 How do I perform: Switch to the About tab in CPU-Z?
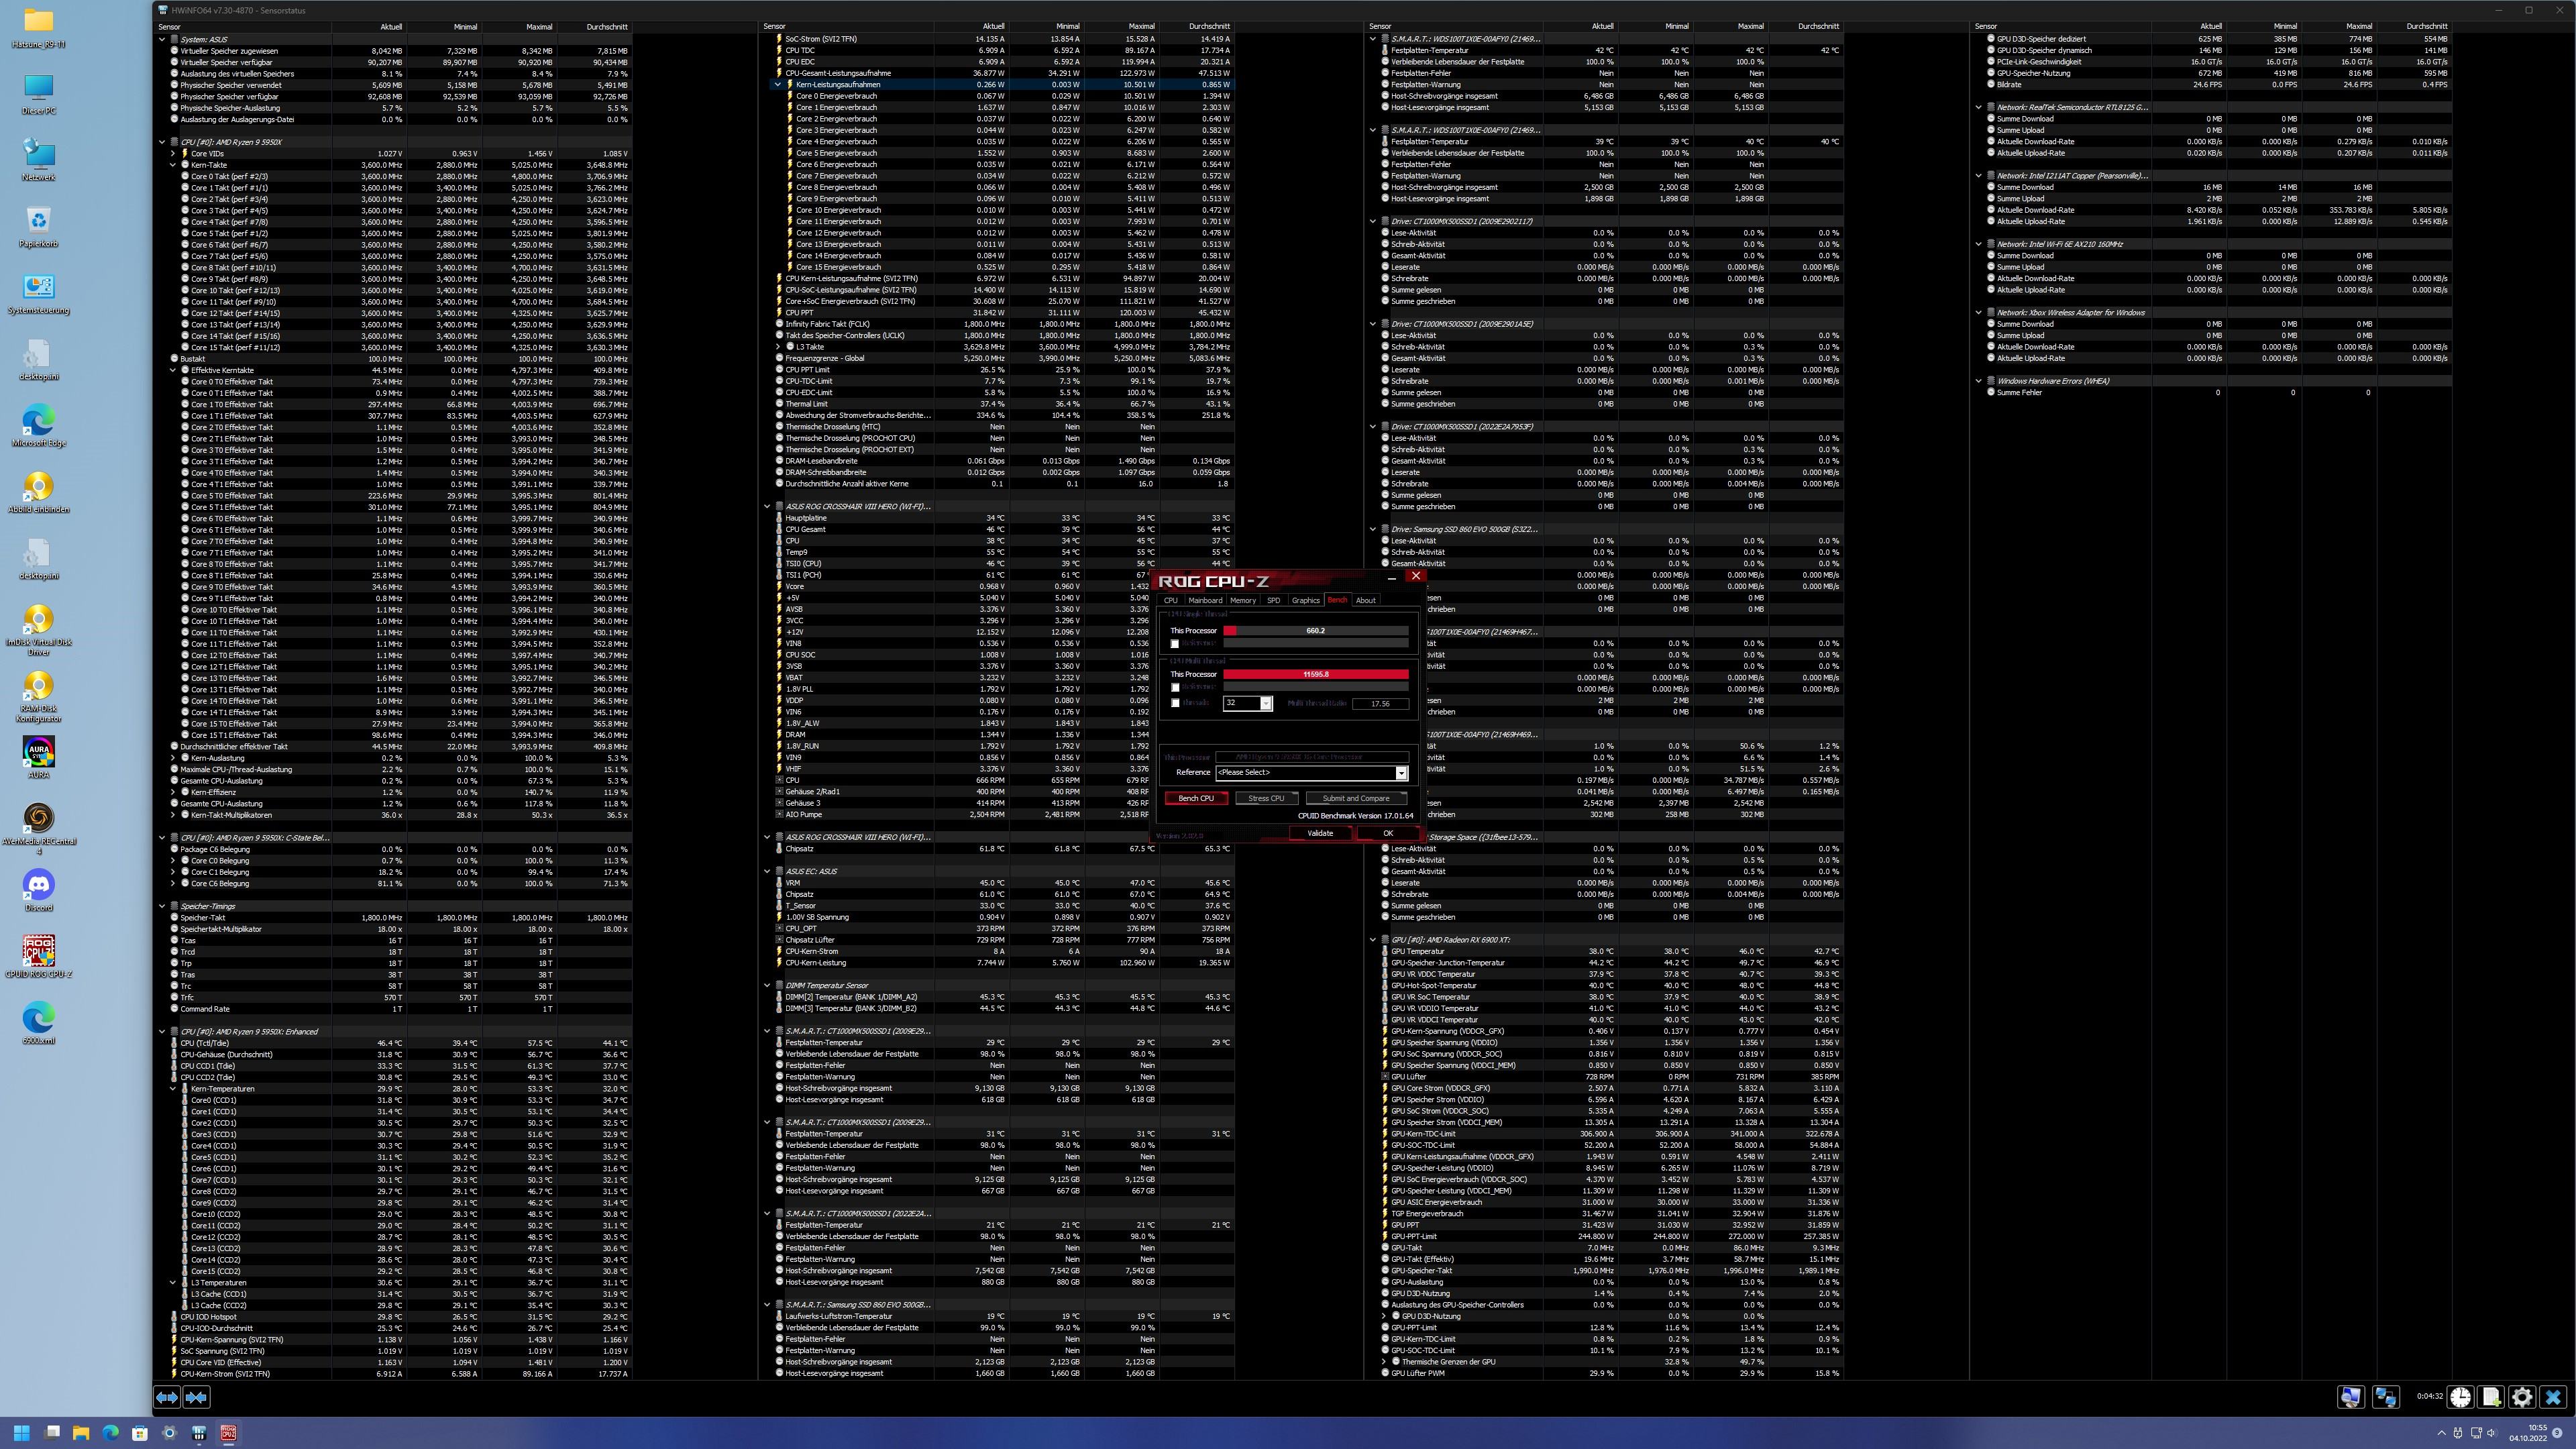tap(1365, 600)
